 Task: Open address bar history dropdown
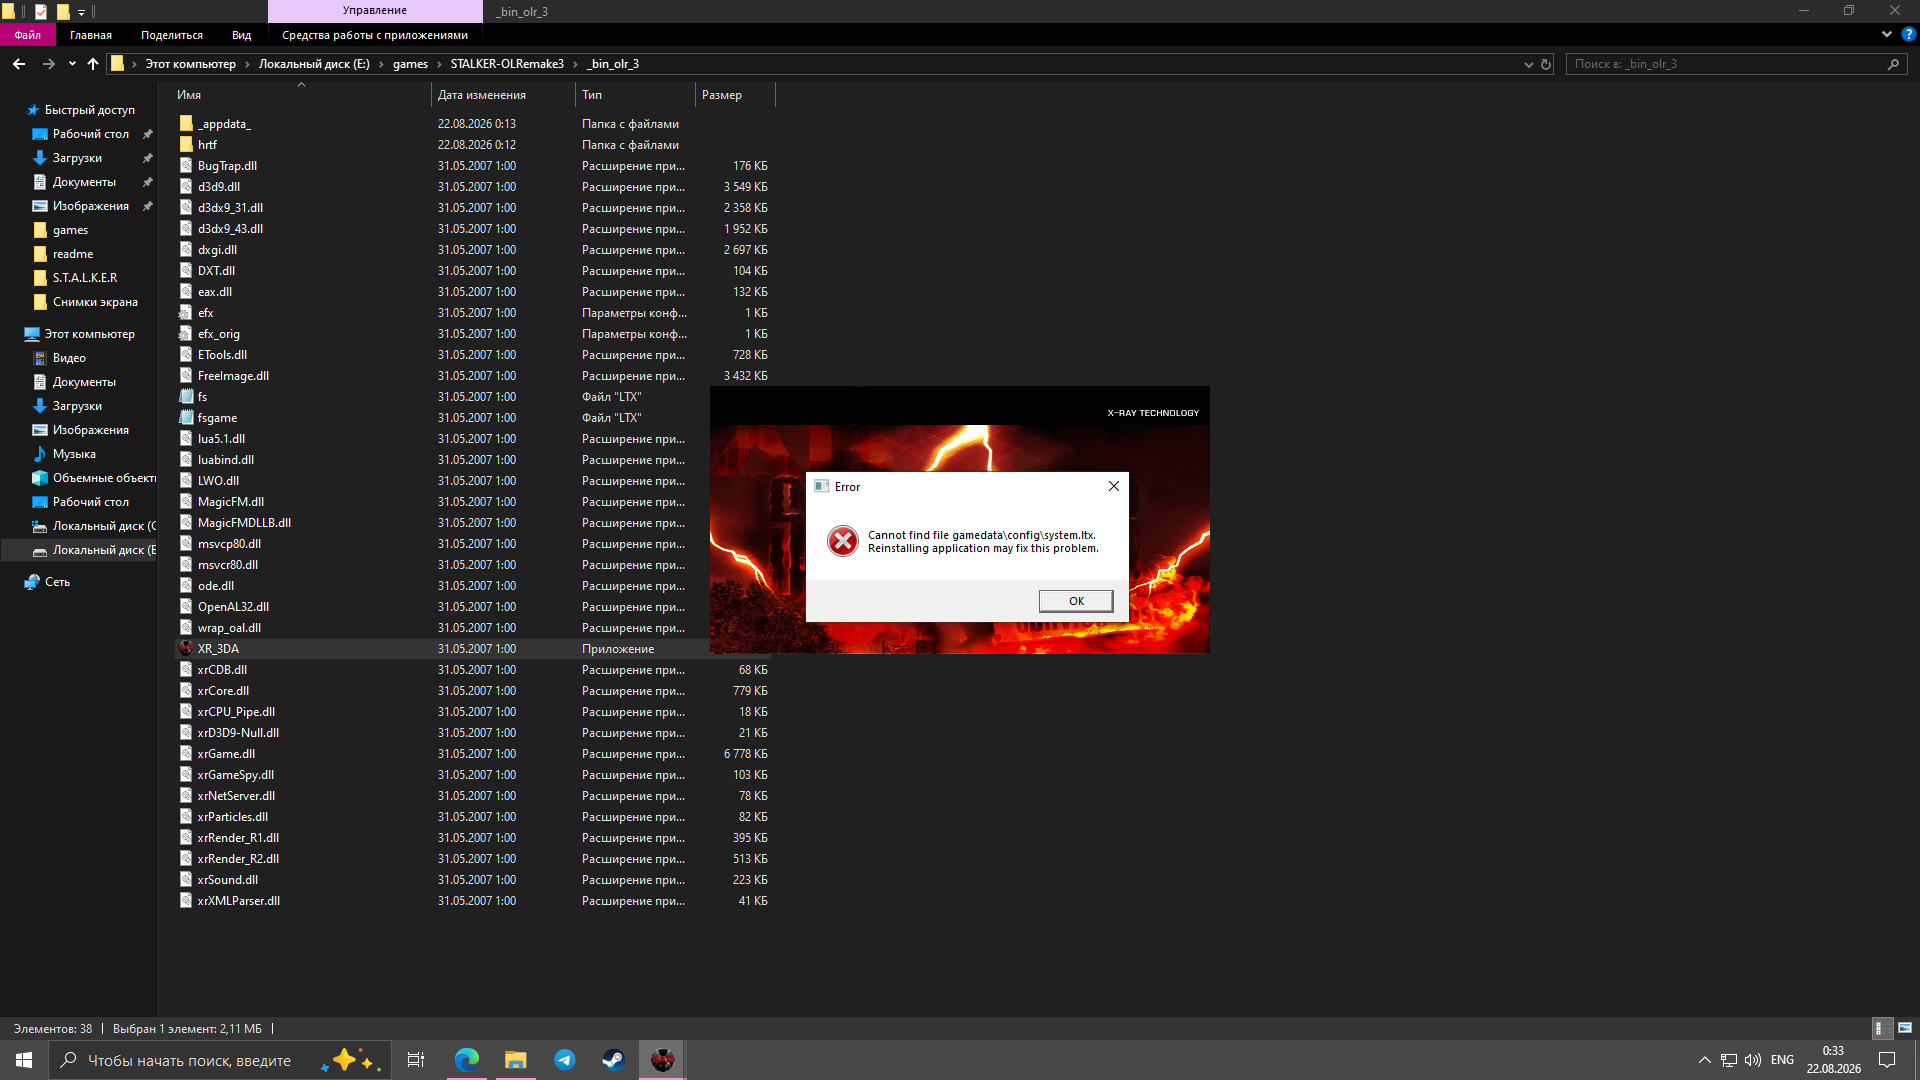pos(1528,64)
